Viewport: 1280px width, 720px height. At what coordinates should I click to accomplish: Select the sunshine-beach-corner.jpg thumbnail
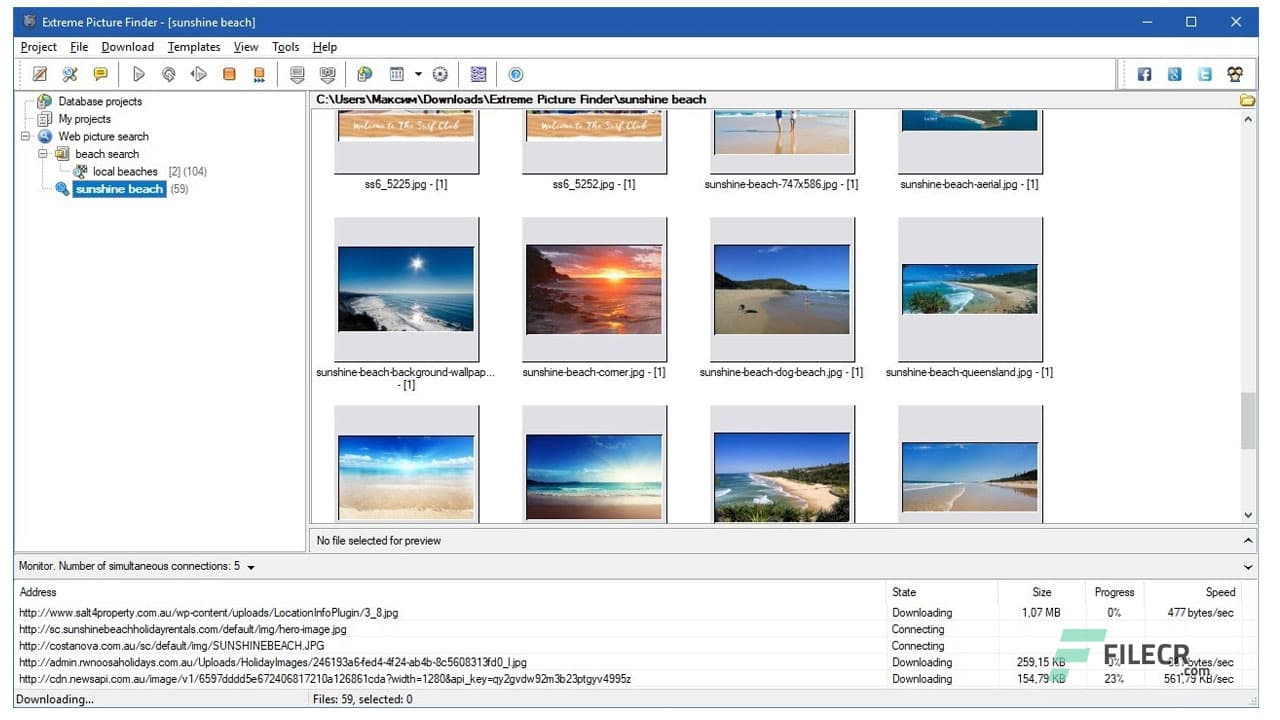[x=594, y=289]
